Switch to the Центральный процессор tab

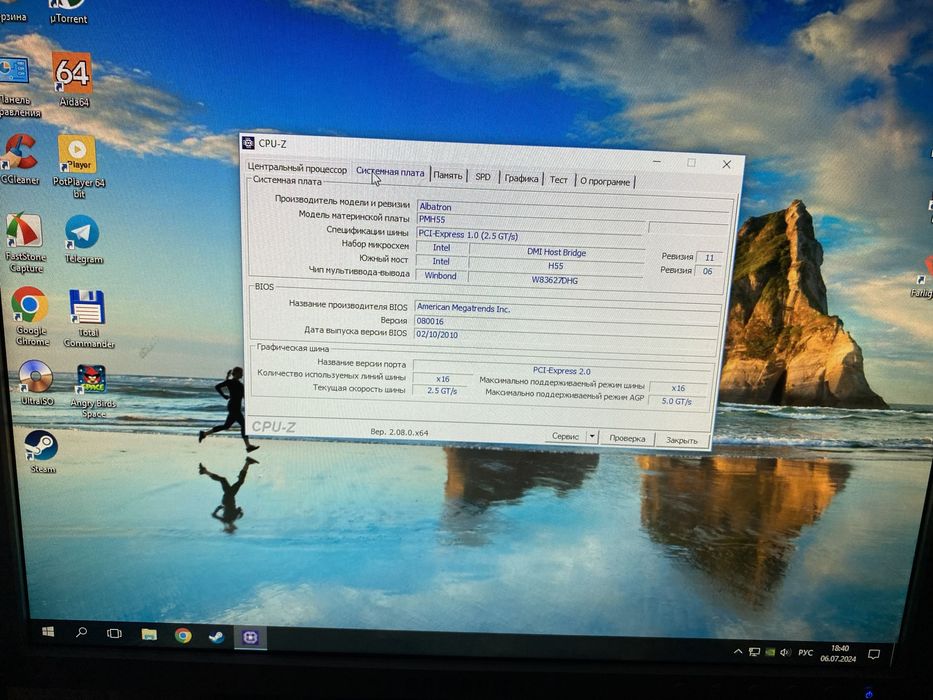click(x=296, y=168)
